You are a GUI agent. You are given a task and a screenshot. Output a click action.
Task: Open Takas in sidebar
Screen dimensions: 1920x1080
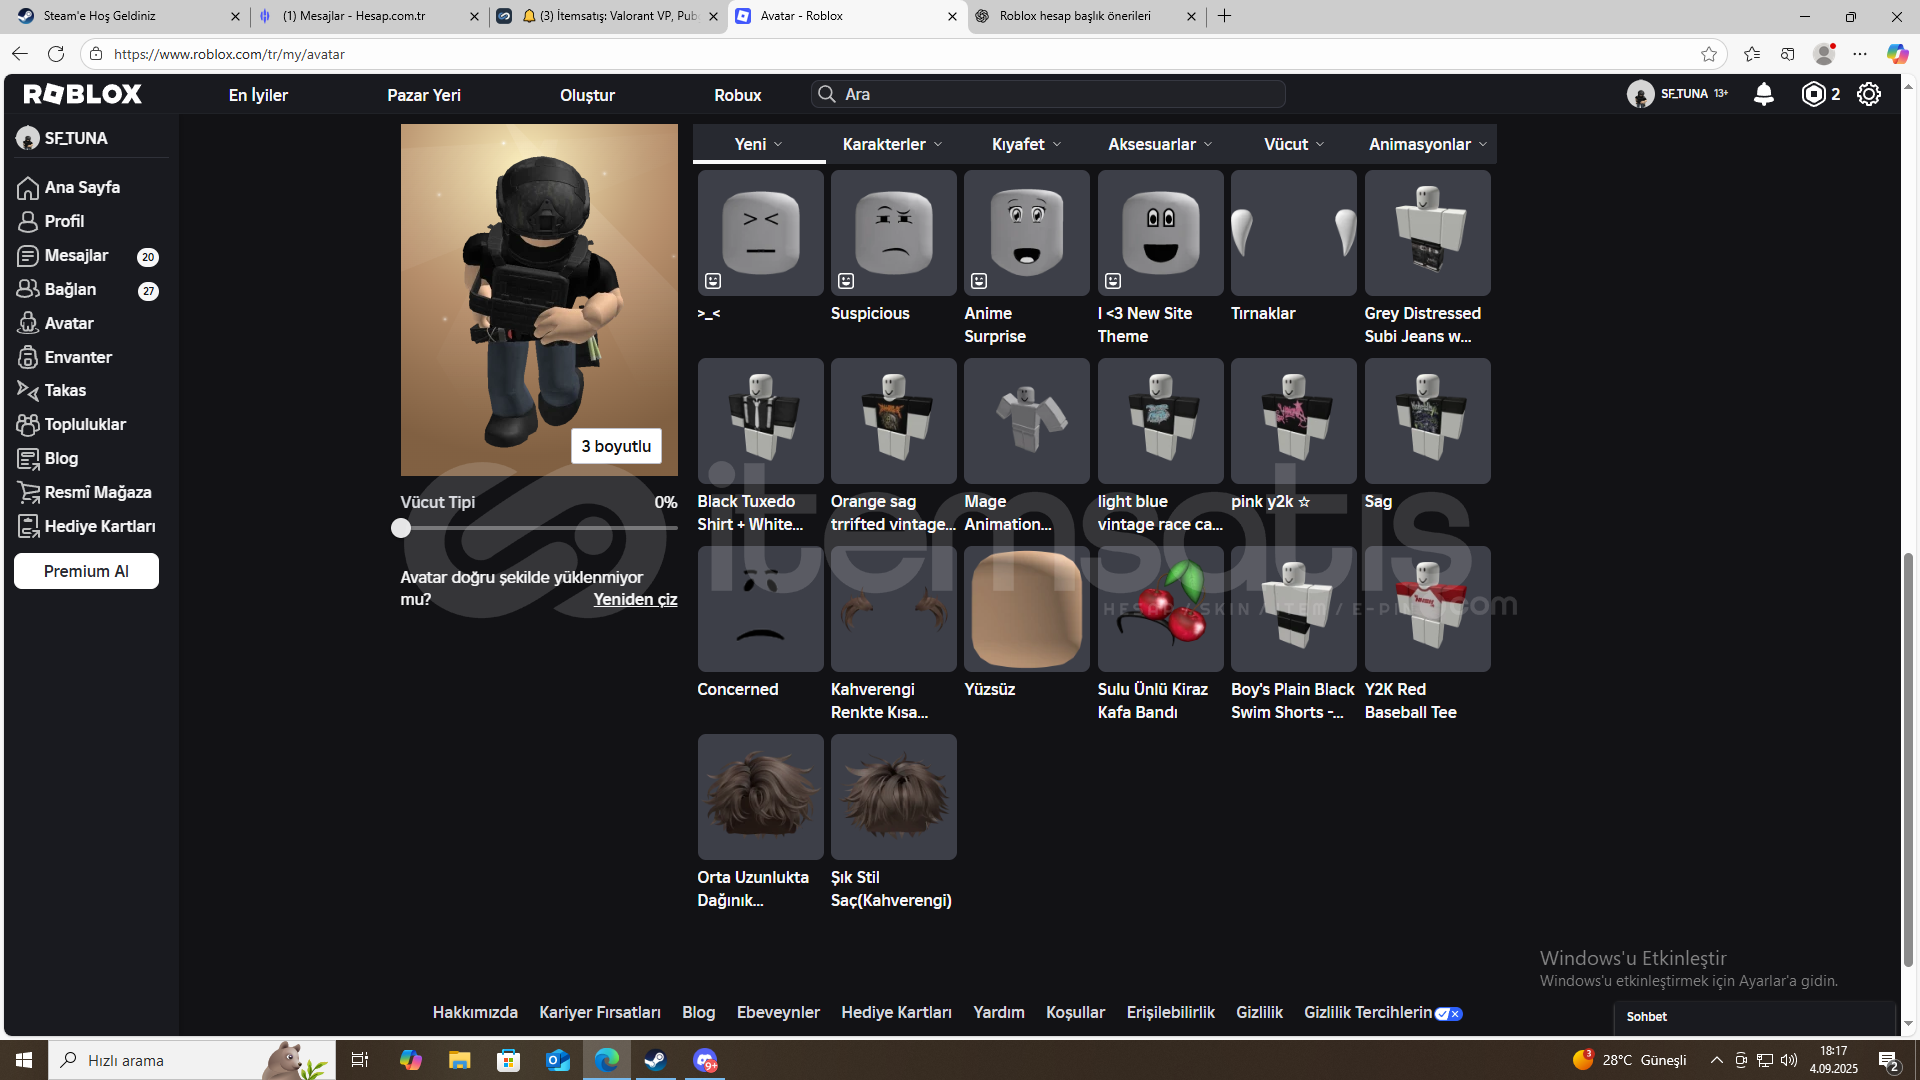pyautogui.click(x=65, y=390)
